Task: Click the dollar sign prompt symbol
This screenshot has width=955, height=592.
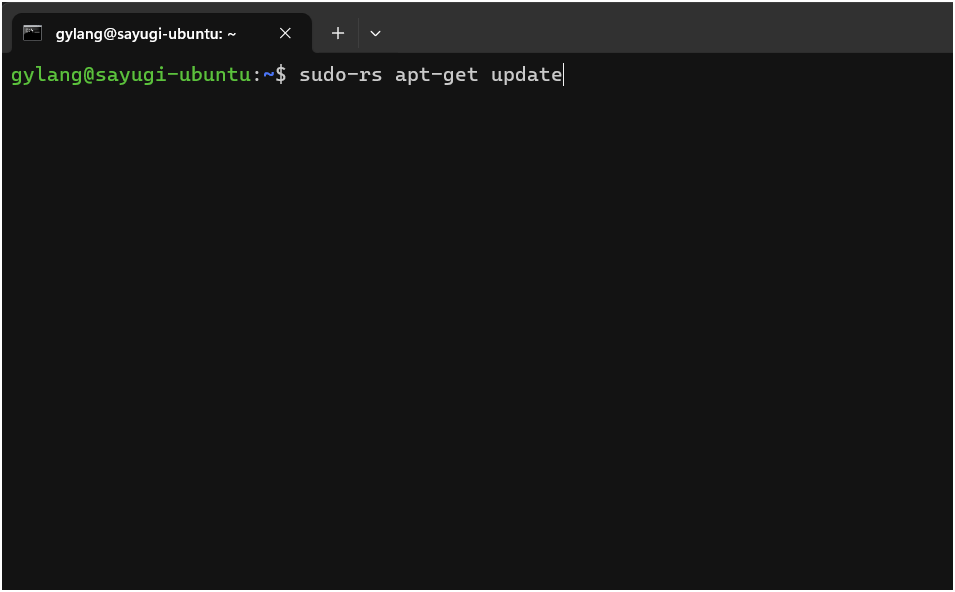Action: pos(281,75)
